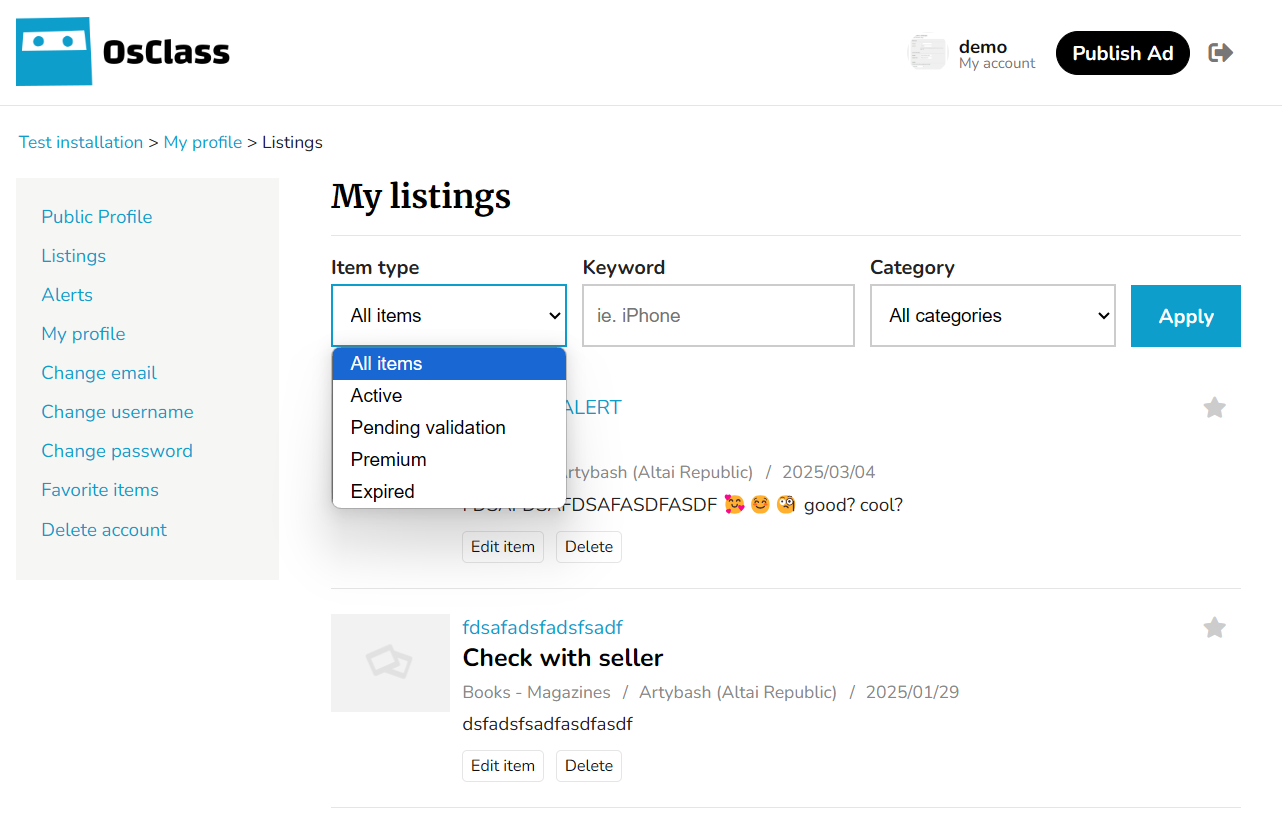Open Public Profile in the sidebar
This screenshot has width=1282, height=813.
[x=97, y=217]
